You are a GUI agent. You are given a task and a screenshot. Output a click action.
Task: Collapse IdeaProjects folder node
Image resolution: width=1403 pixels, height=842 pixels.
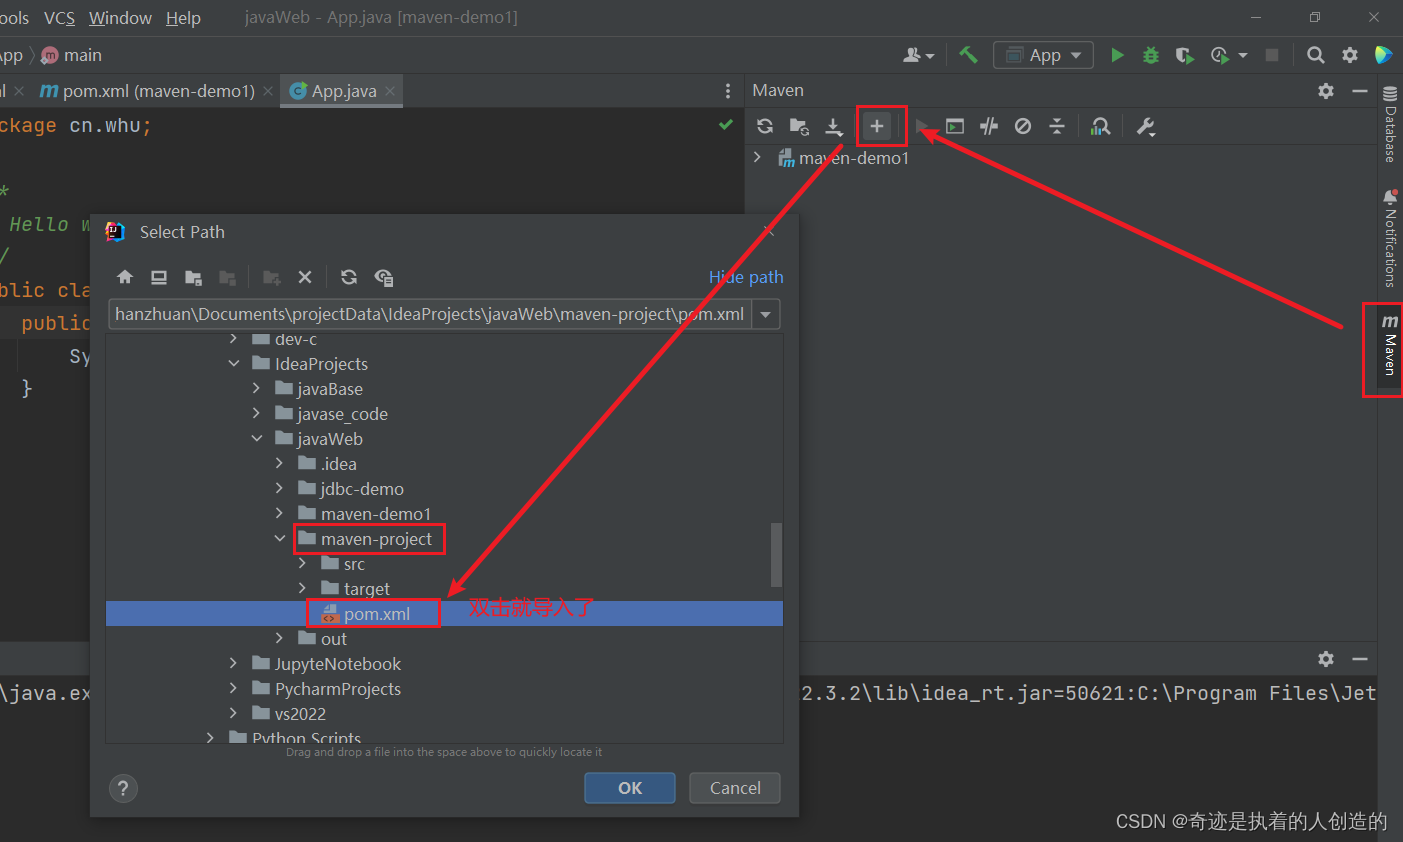(x=234, y=364)
